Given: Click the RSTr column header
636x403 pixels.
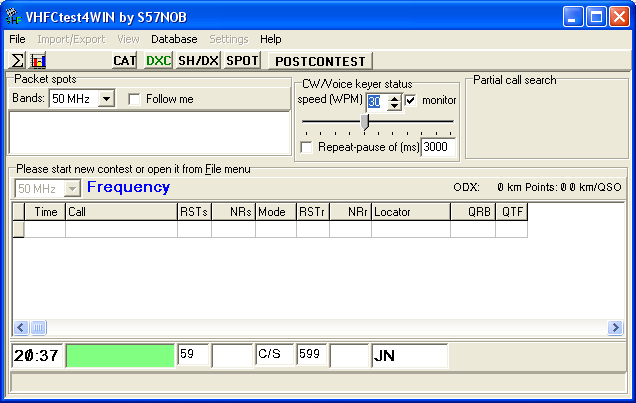Looking at the screenshot, I should pos(313,212).
